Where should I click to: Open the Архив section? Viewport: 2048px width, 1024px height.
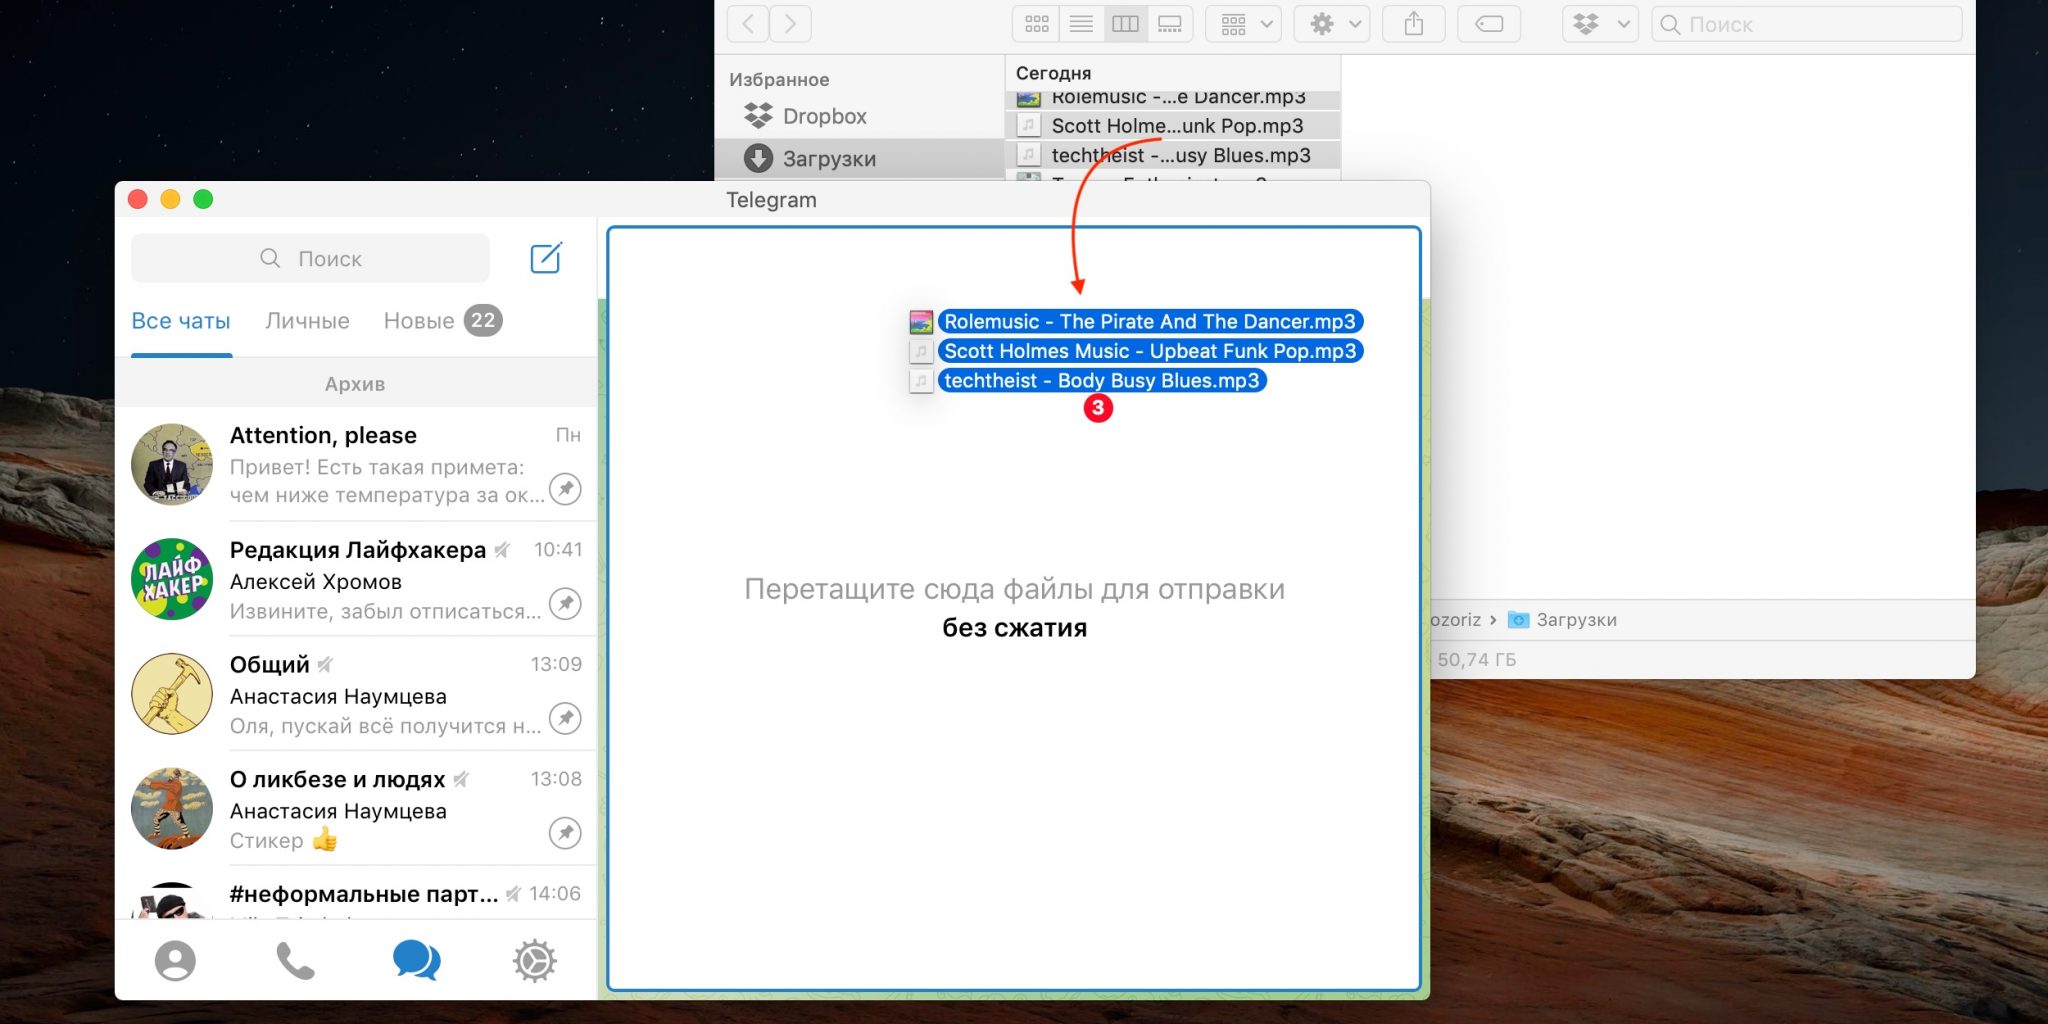coord(355,384)
